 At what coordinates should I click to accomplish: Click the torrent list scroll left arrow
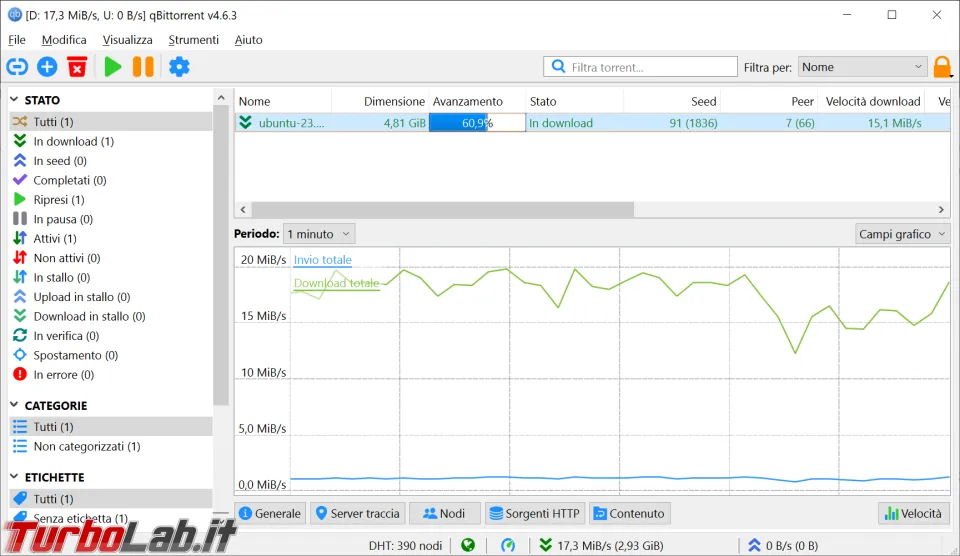point(243,209)
